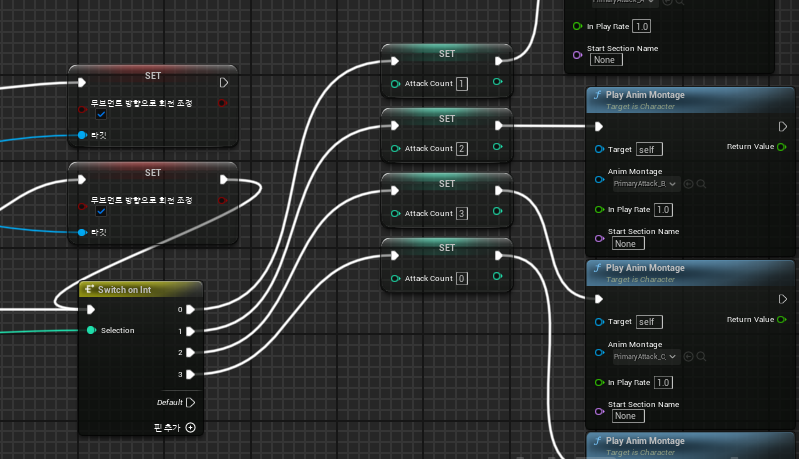Click exec output pin of SET Attack Count 1
Viewport: 799px width, 459px height.
click(x=498, y=61)
